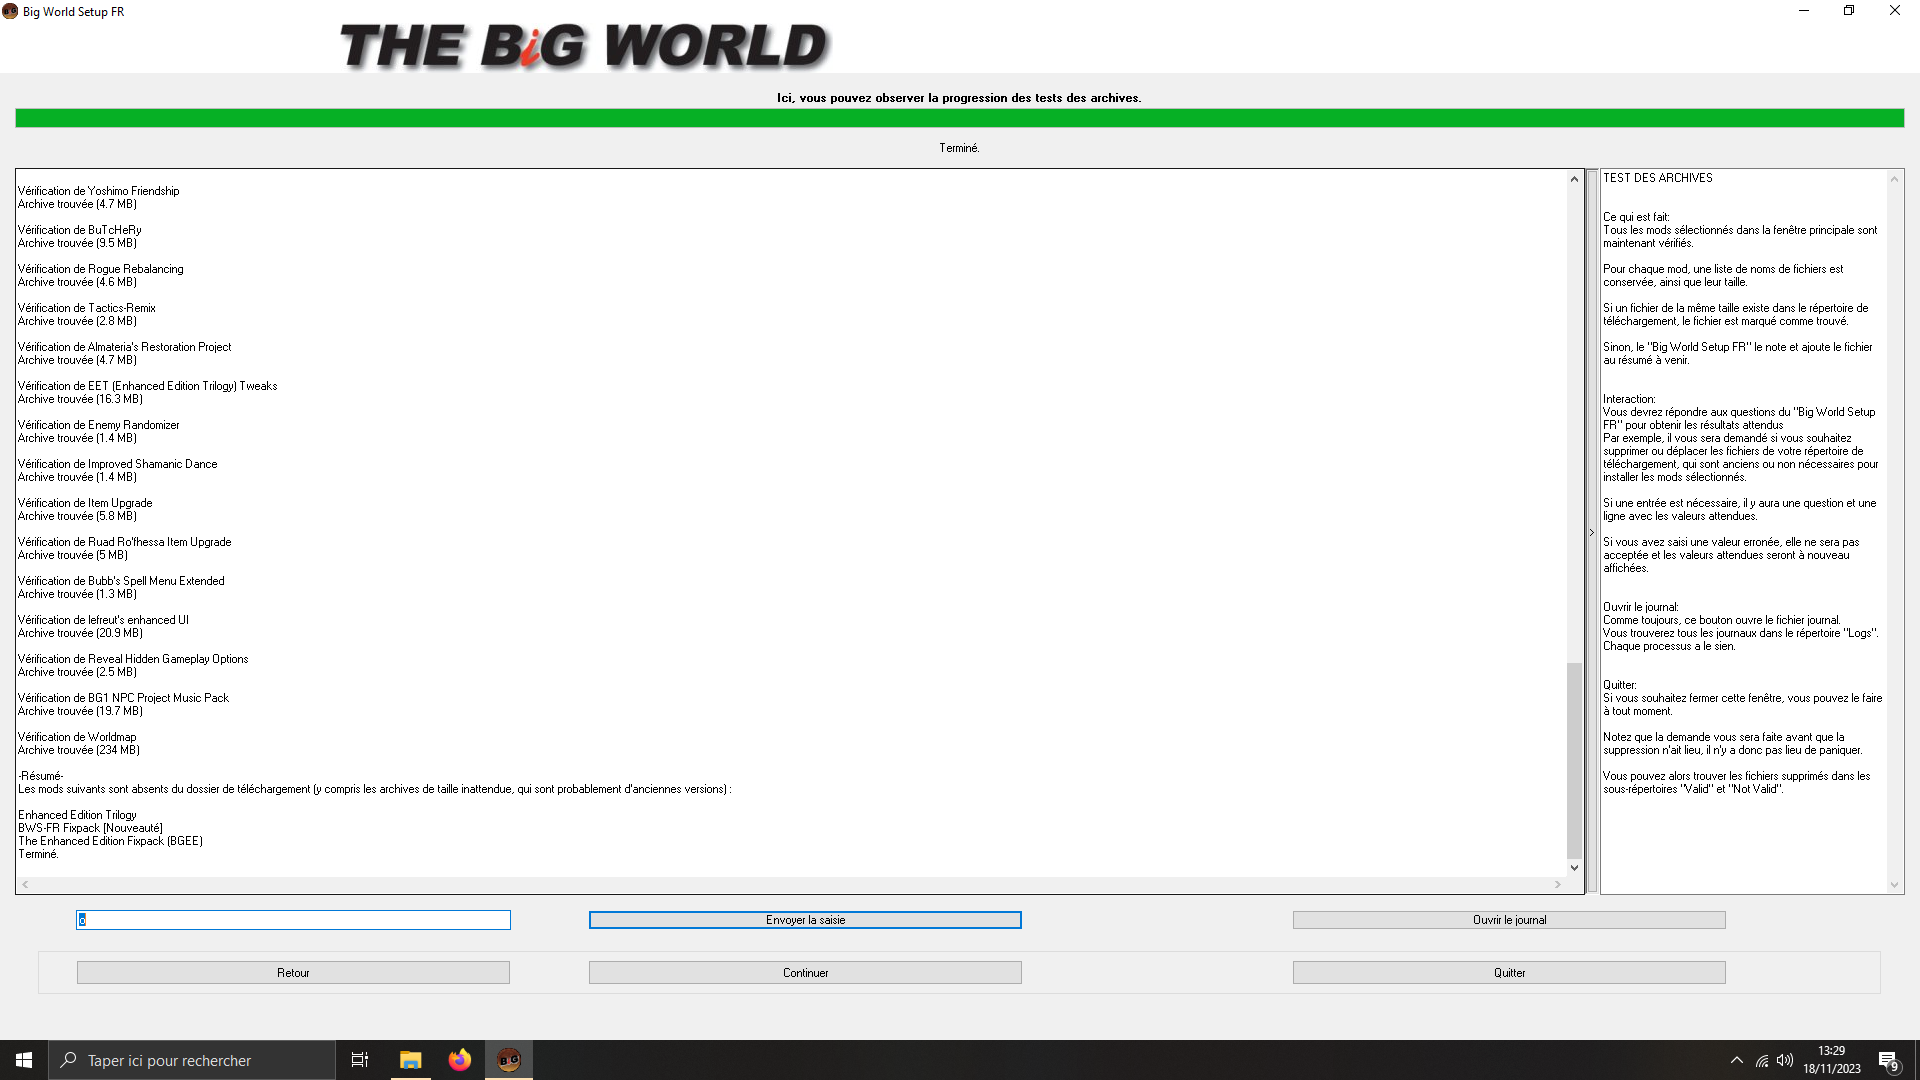The width and height of the screenshot is (1920, 1080).
Task: Click 'Ce qui est fait:' help heading
Action: click(x=1636, y=217)
